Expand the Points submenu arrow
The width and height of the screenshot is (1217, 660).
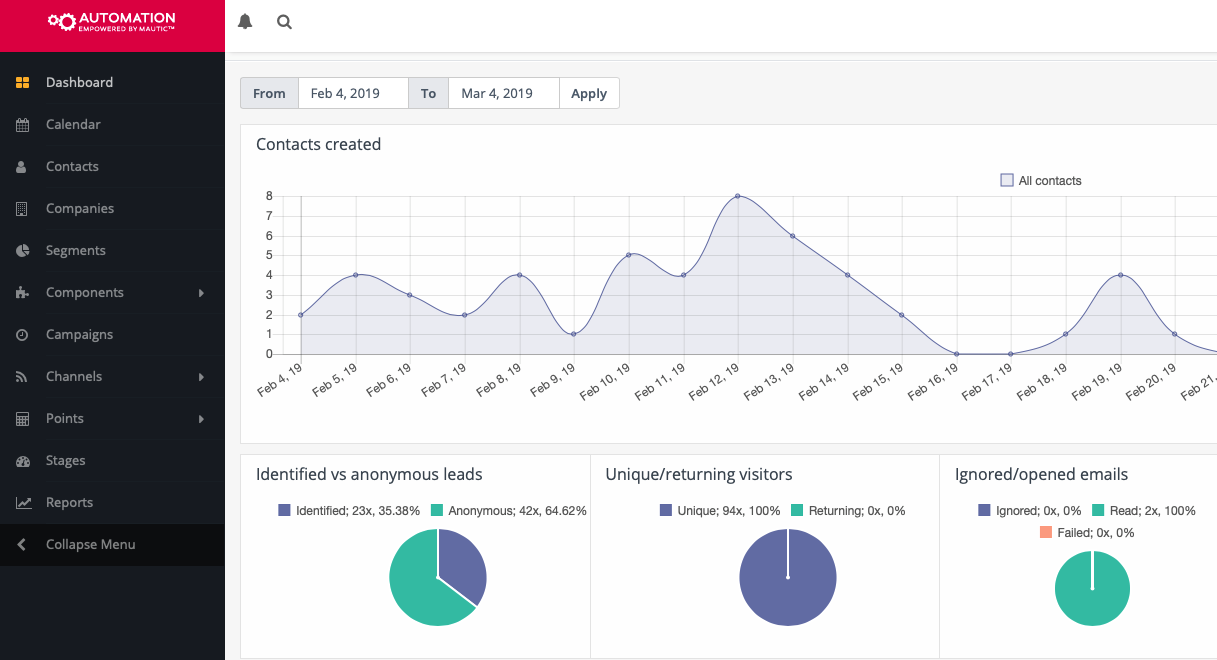pyautogui.click(x=201, y=419)
